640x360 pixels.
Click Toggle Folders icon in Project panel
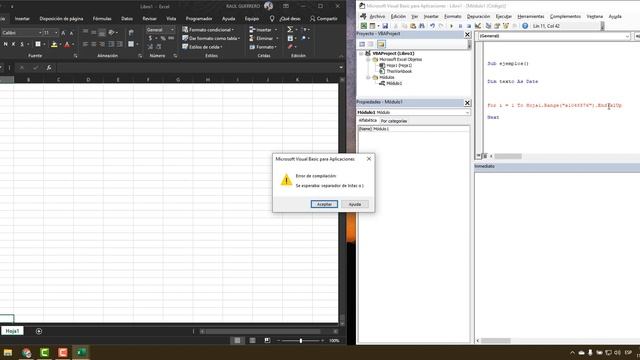(381, 44)
